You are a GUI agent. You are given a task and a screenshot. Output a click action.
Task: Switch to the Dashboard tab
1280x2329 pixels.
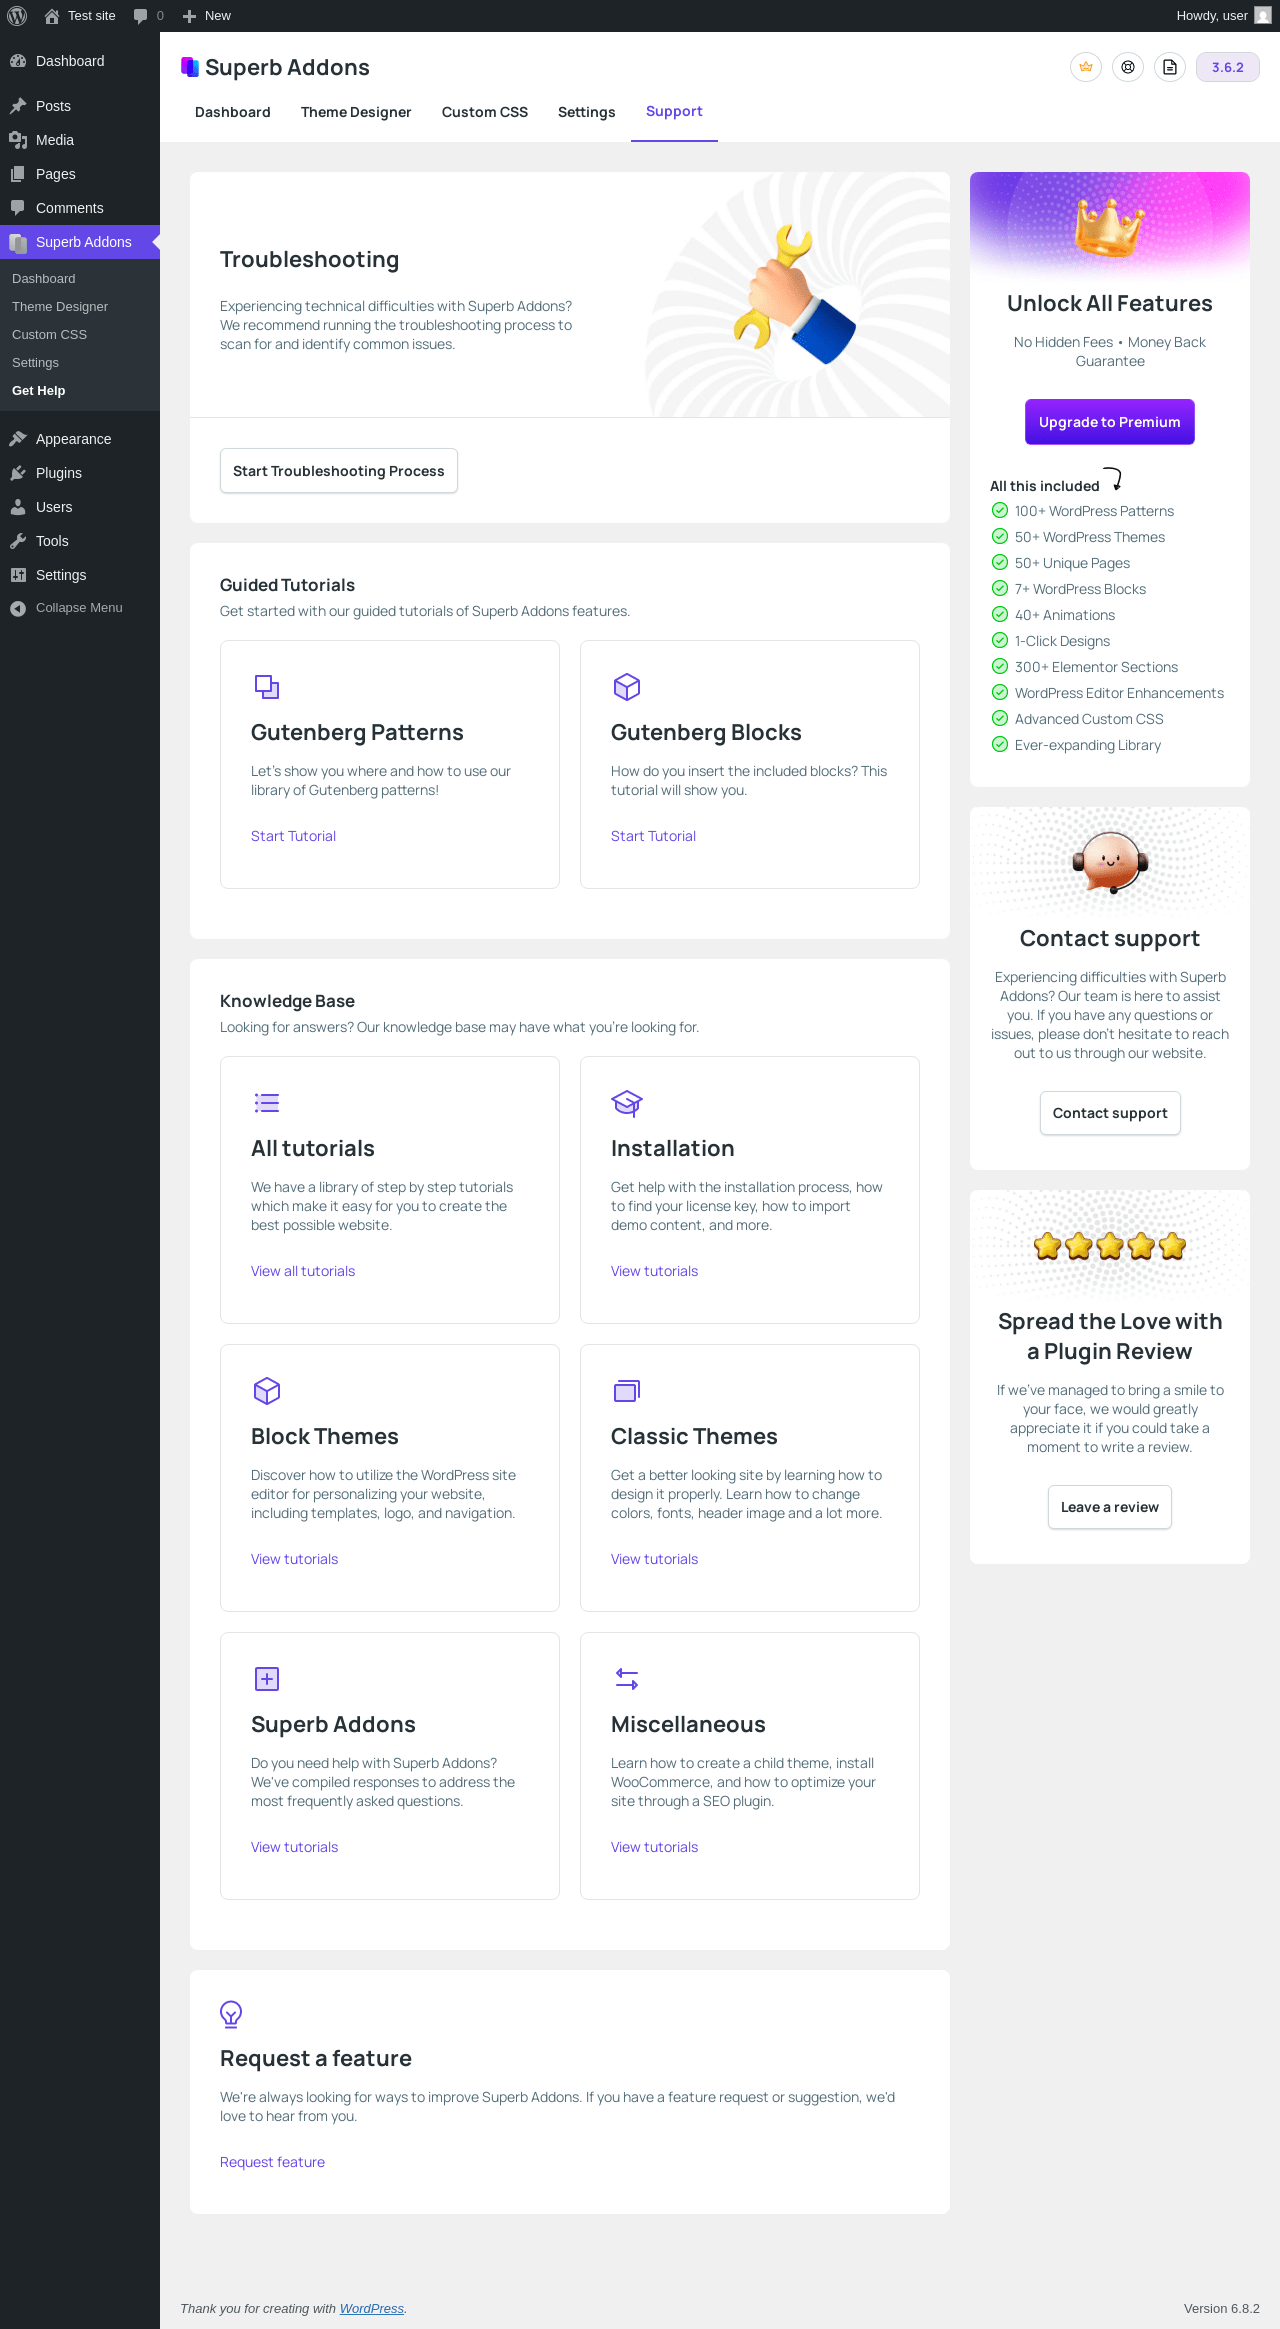click(x=233, y=112)
